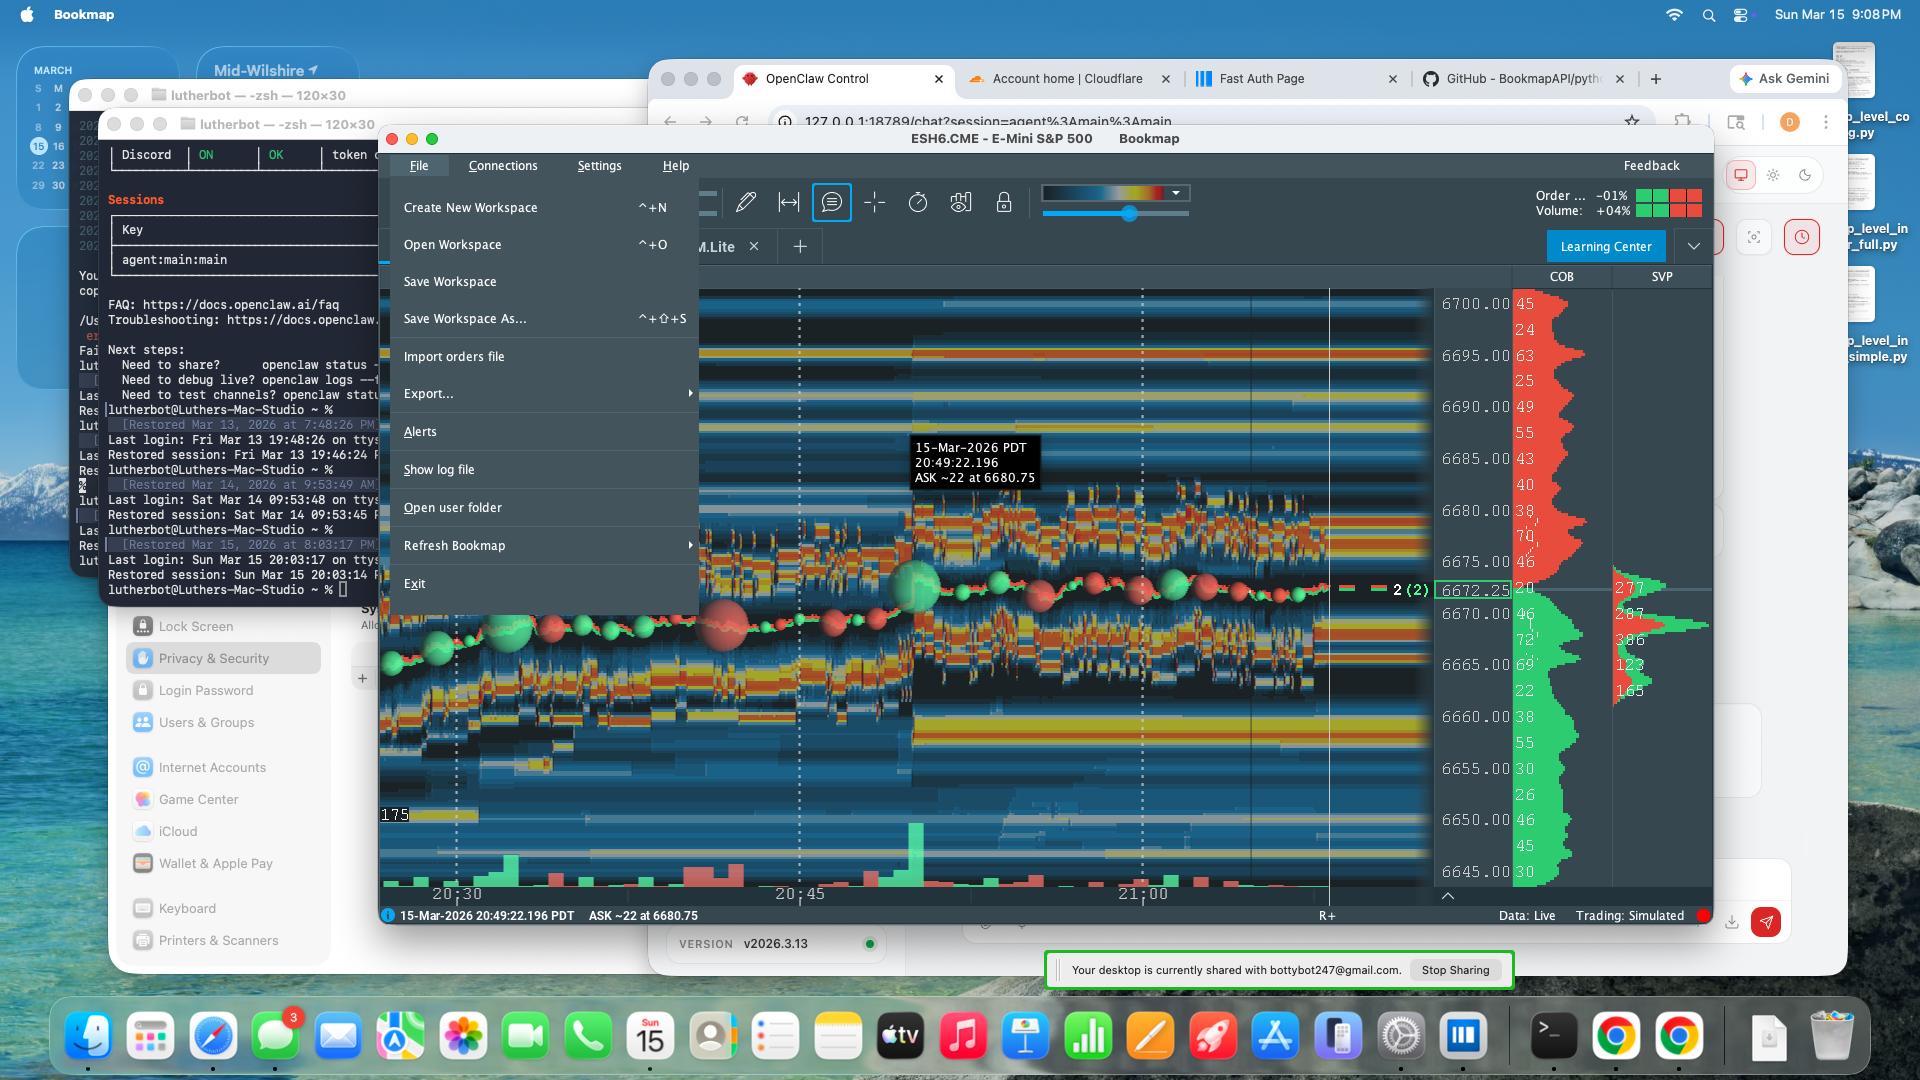
Task: Add a new chart tab with plus
Action: pos(800,247)
